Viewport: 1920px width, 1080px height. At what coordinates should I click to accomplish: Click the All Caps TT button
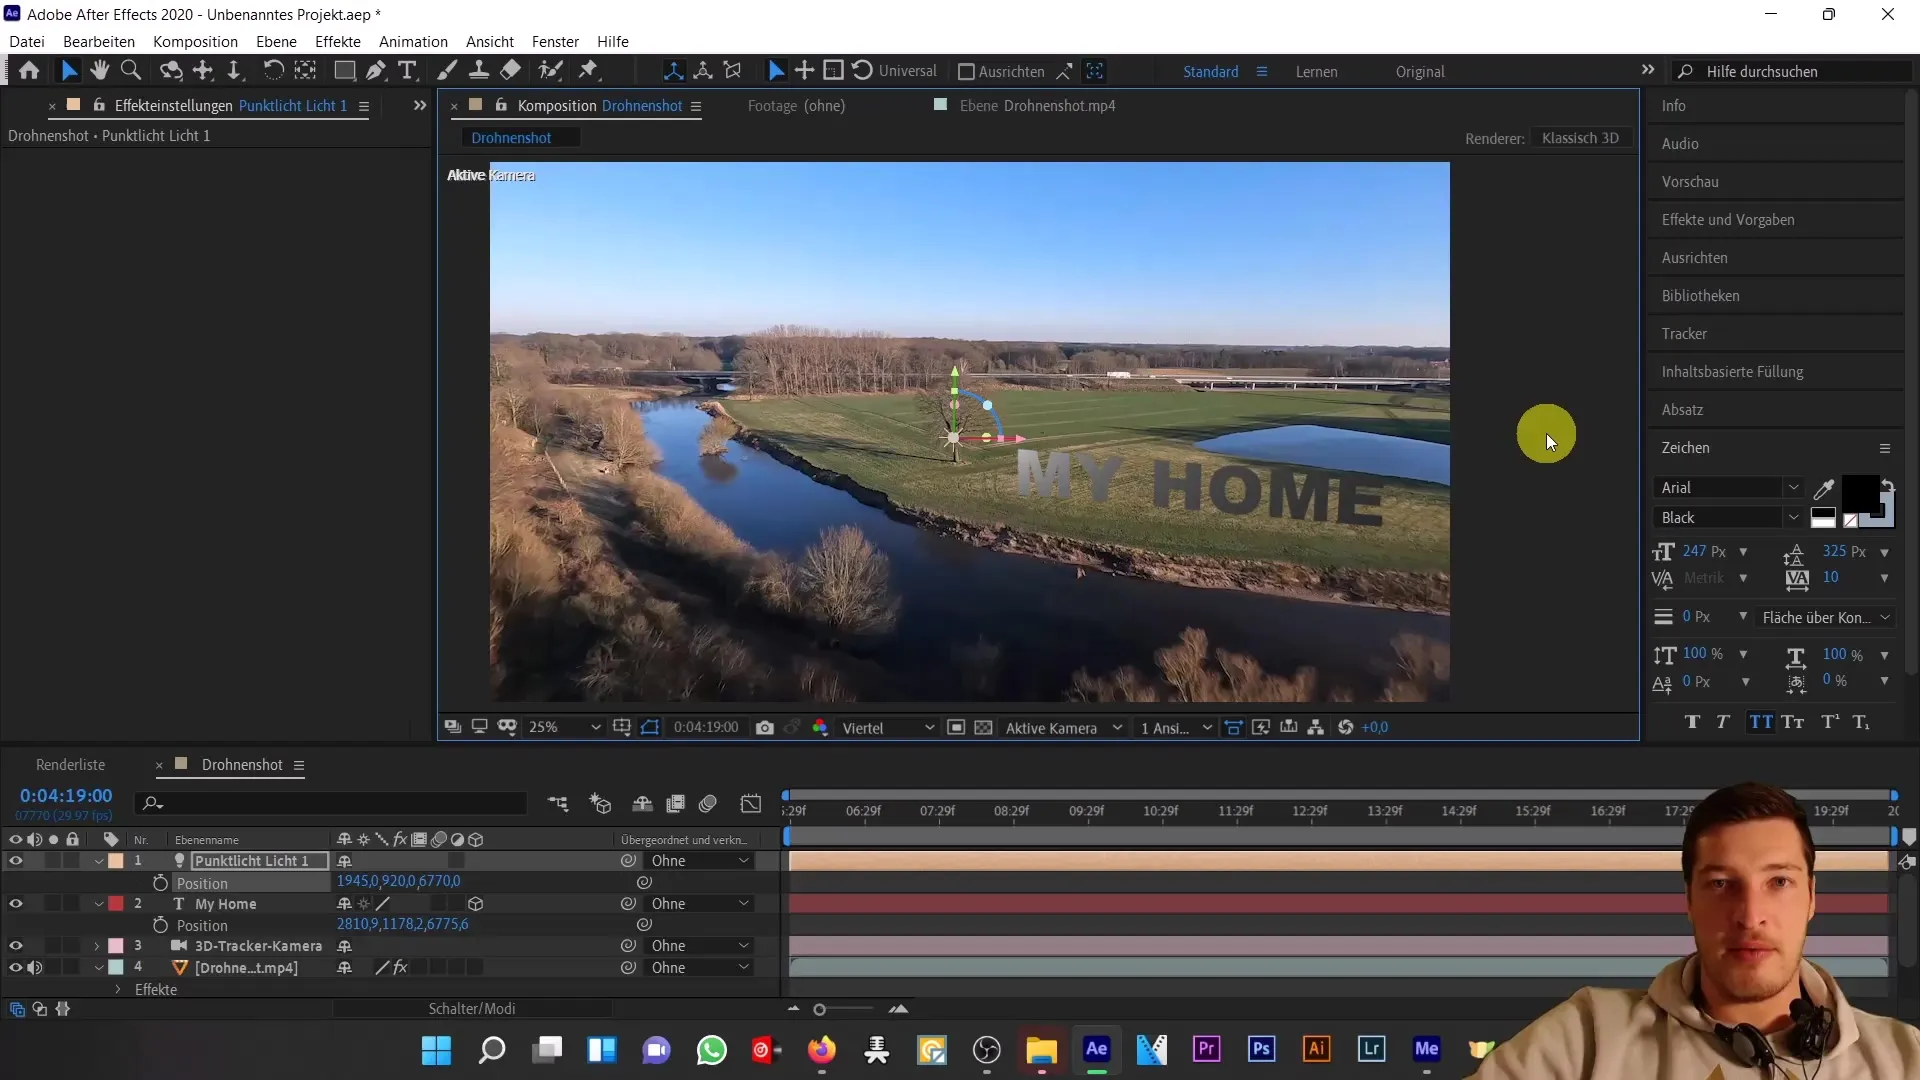1760,722
